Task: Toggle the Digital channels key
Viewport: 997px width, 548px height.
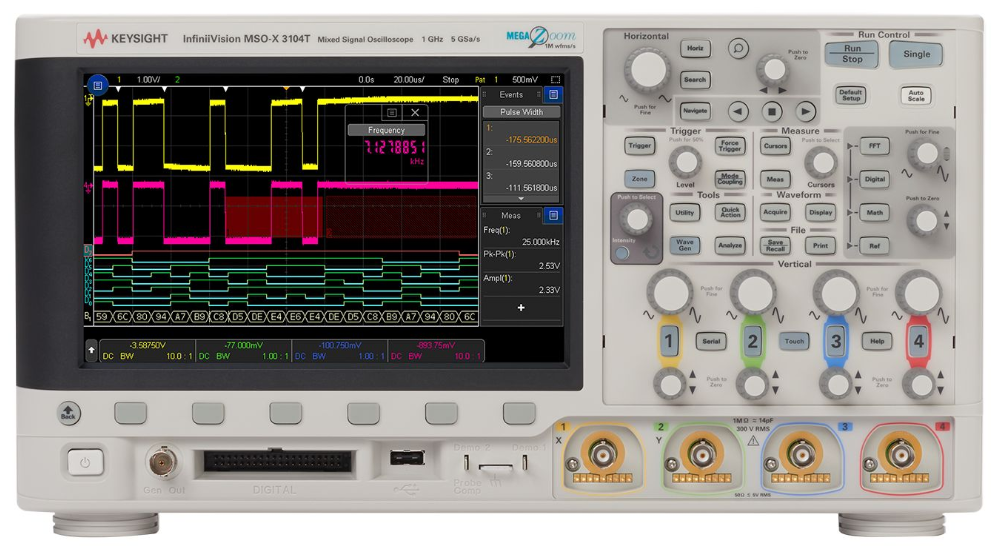Action: tap(874, 179)
